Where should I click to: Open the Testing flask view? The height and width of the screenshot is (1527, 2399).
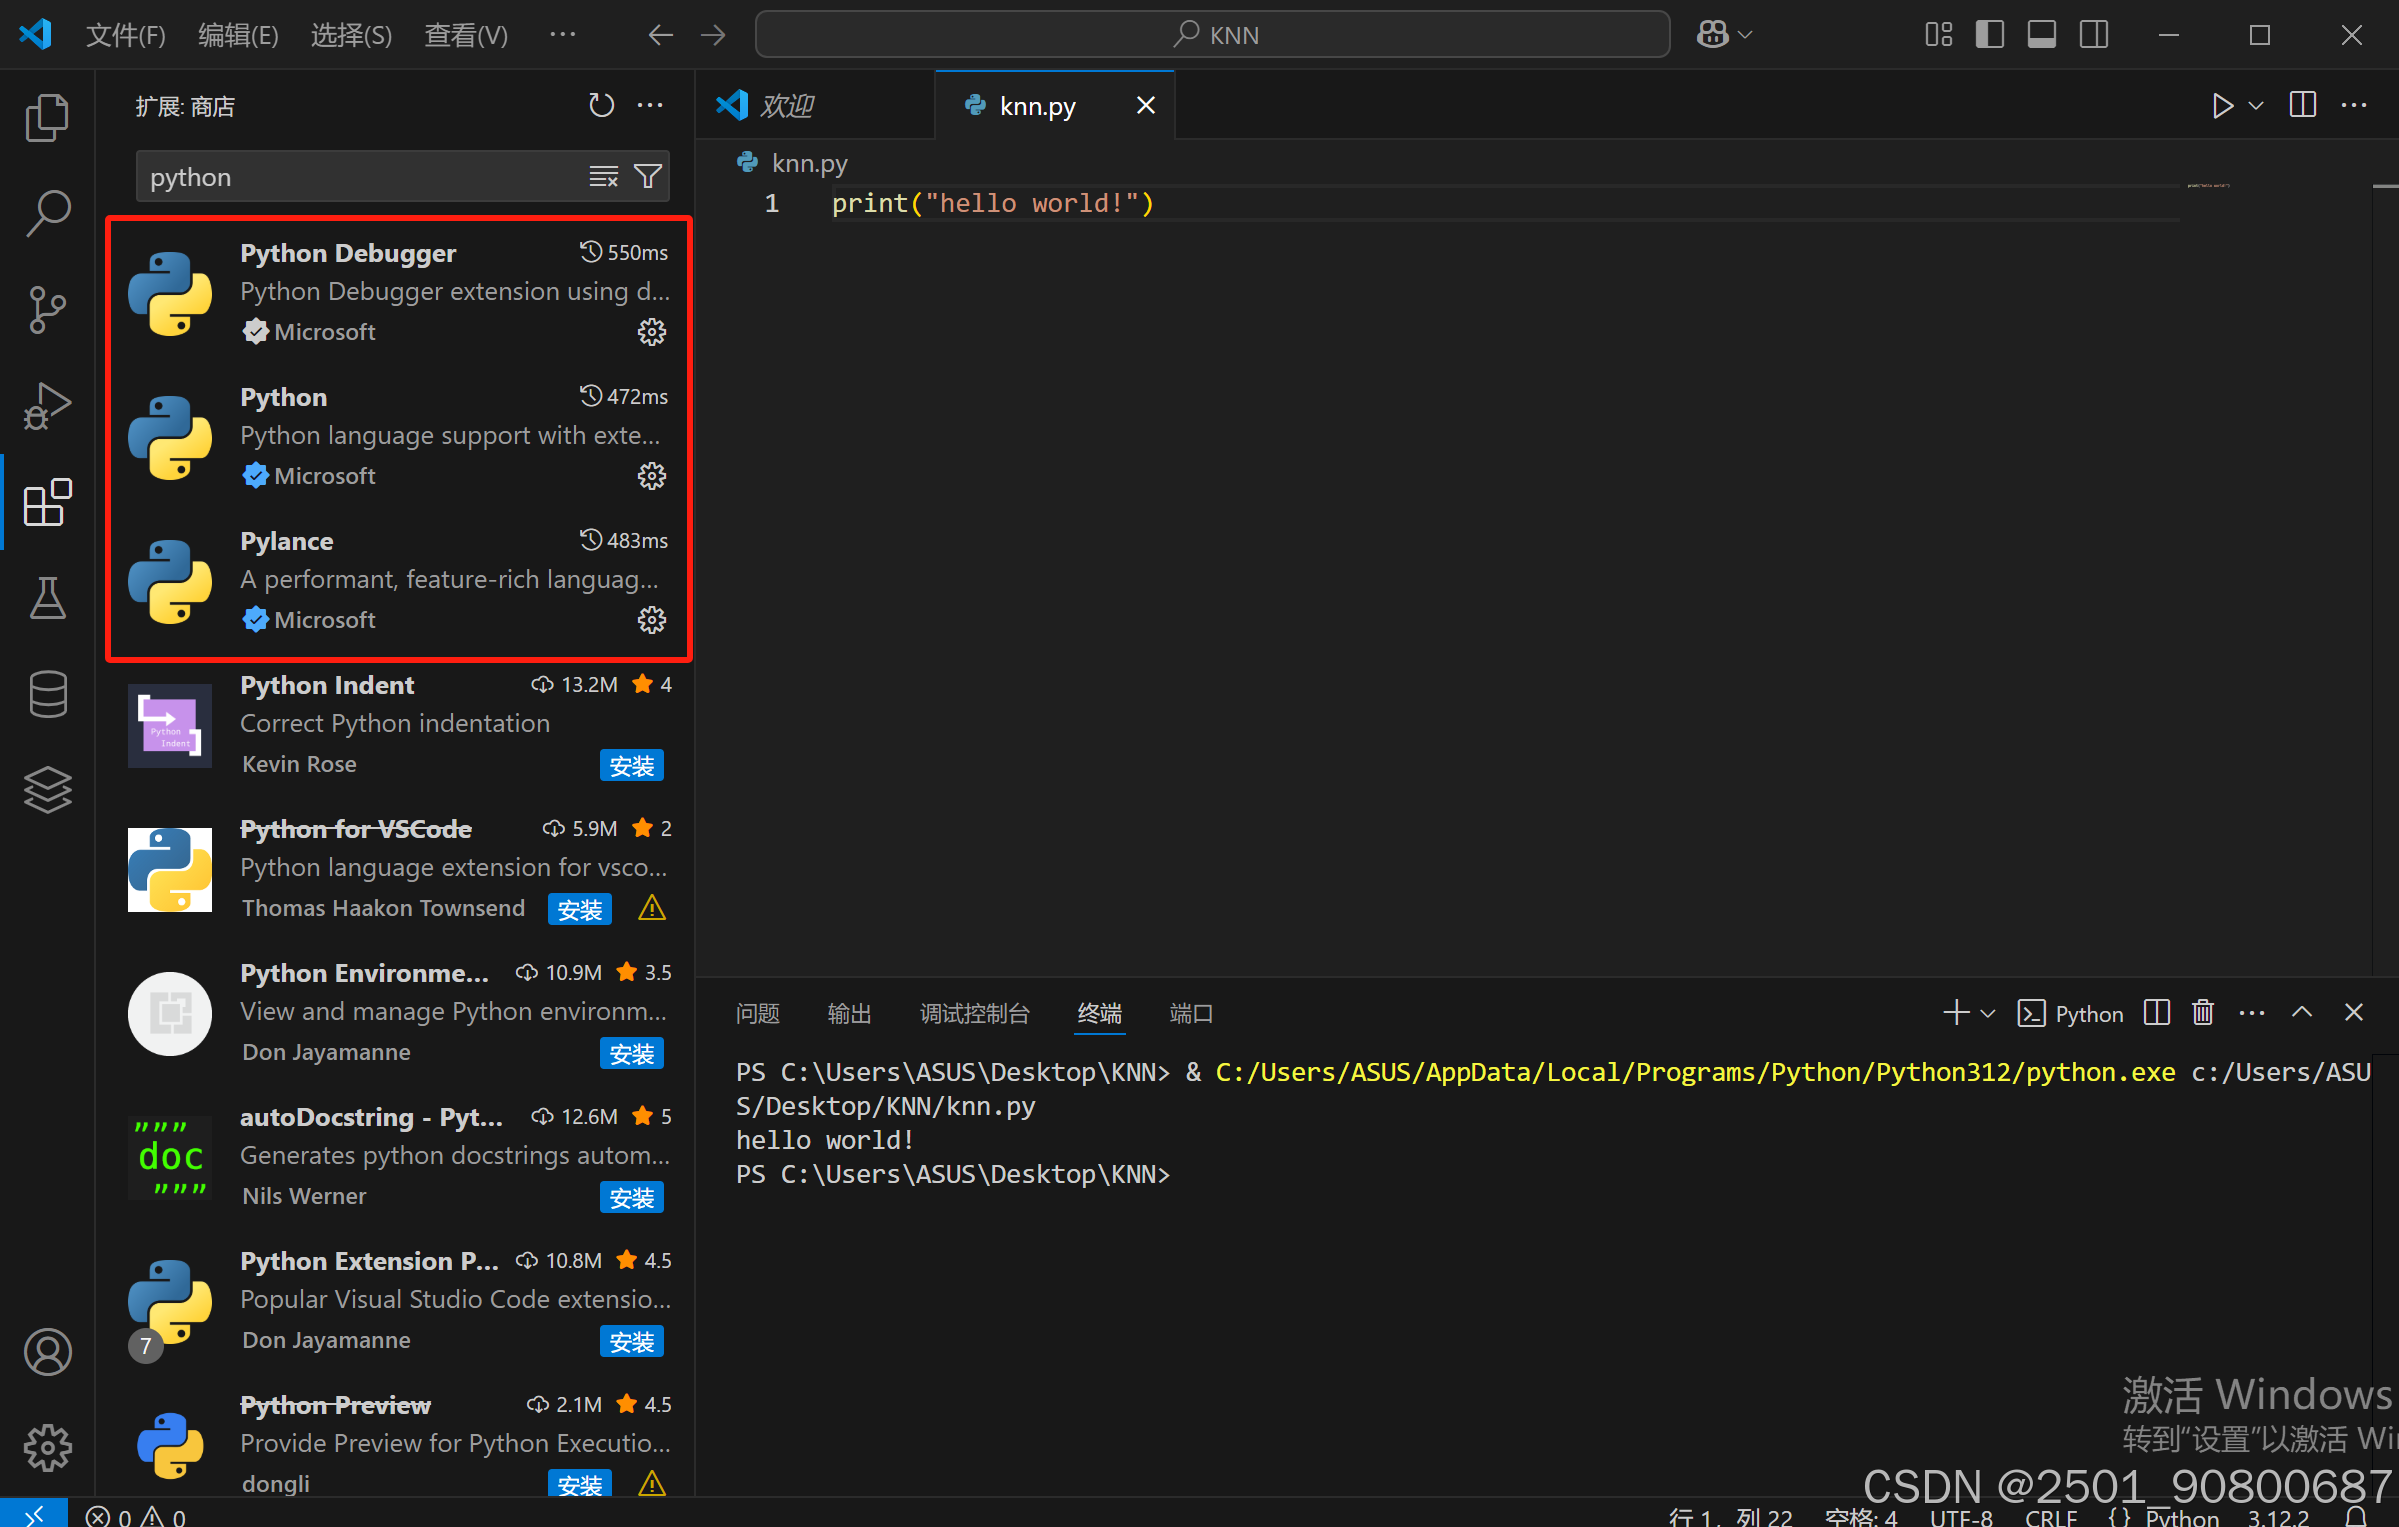[x=47, y=598]
